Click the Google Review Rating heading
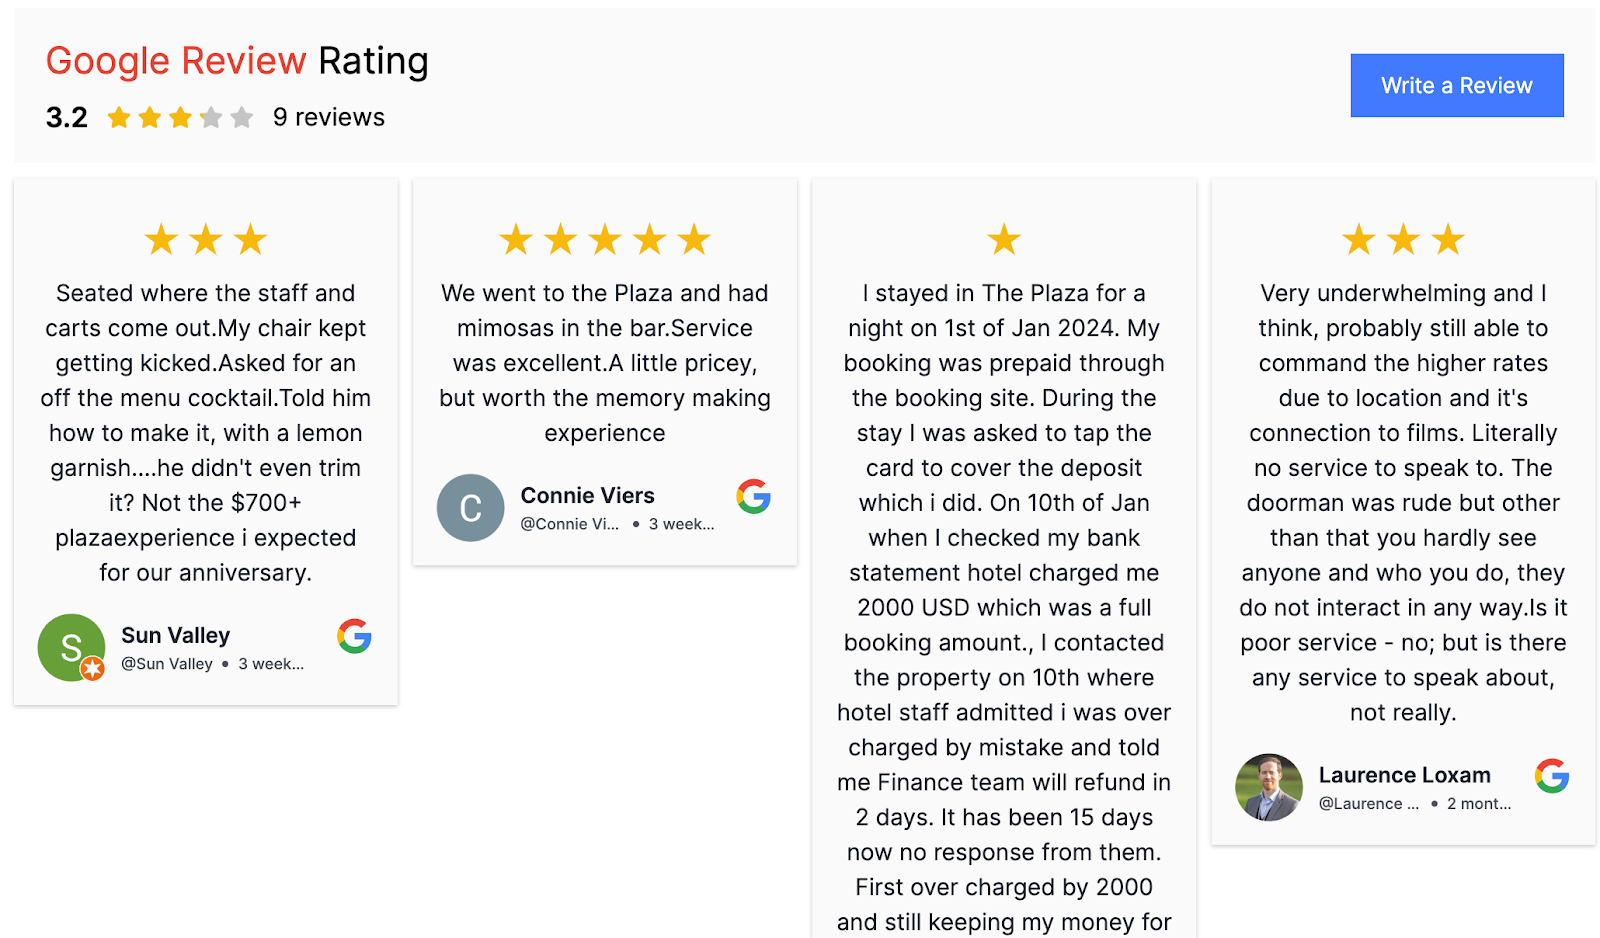1600x938 pixels. point(237,61)
